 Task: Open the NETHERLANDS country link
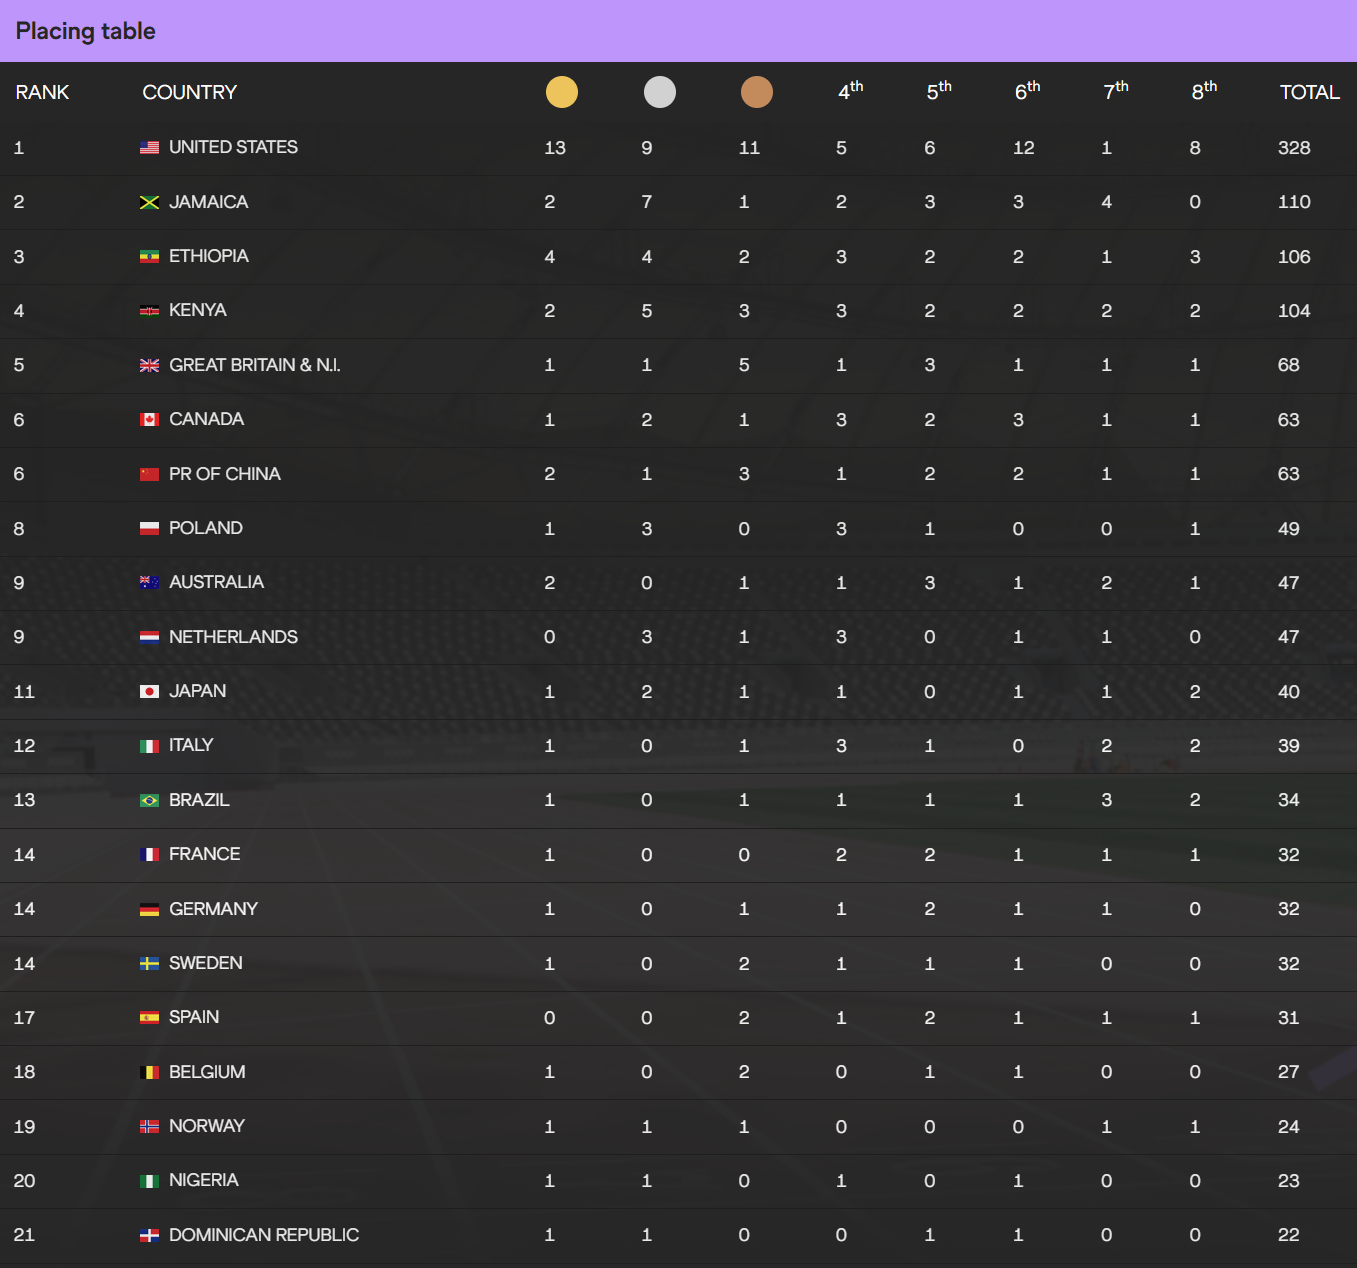point(233,637)
